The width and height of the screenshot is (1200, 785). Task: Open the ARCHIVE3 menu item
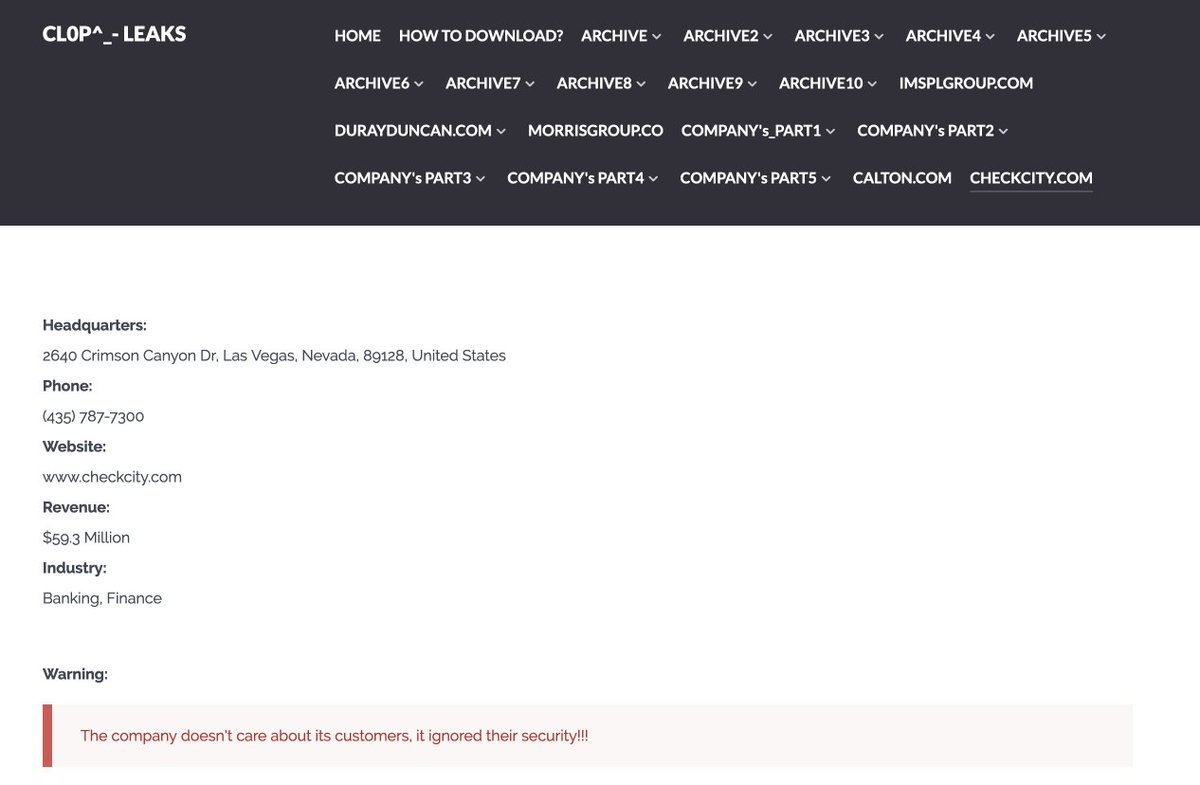[x=832, y=36]
